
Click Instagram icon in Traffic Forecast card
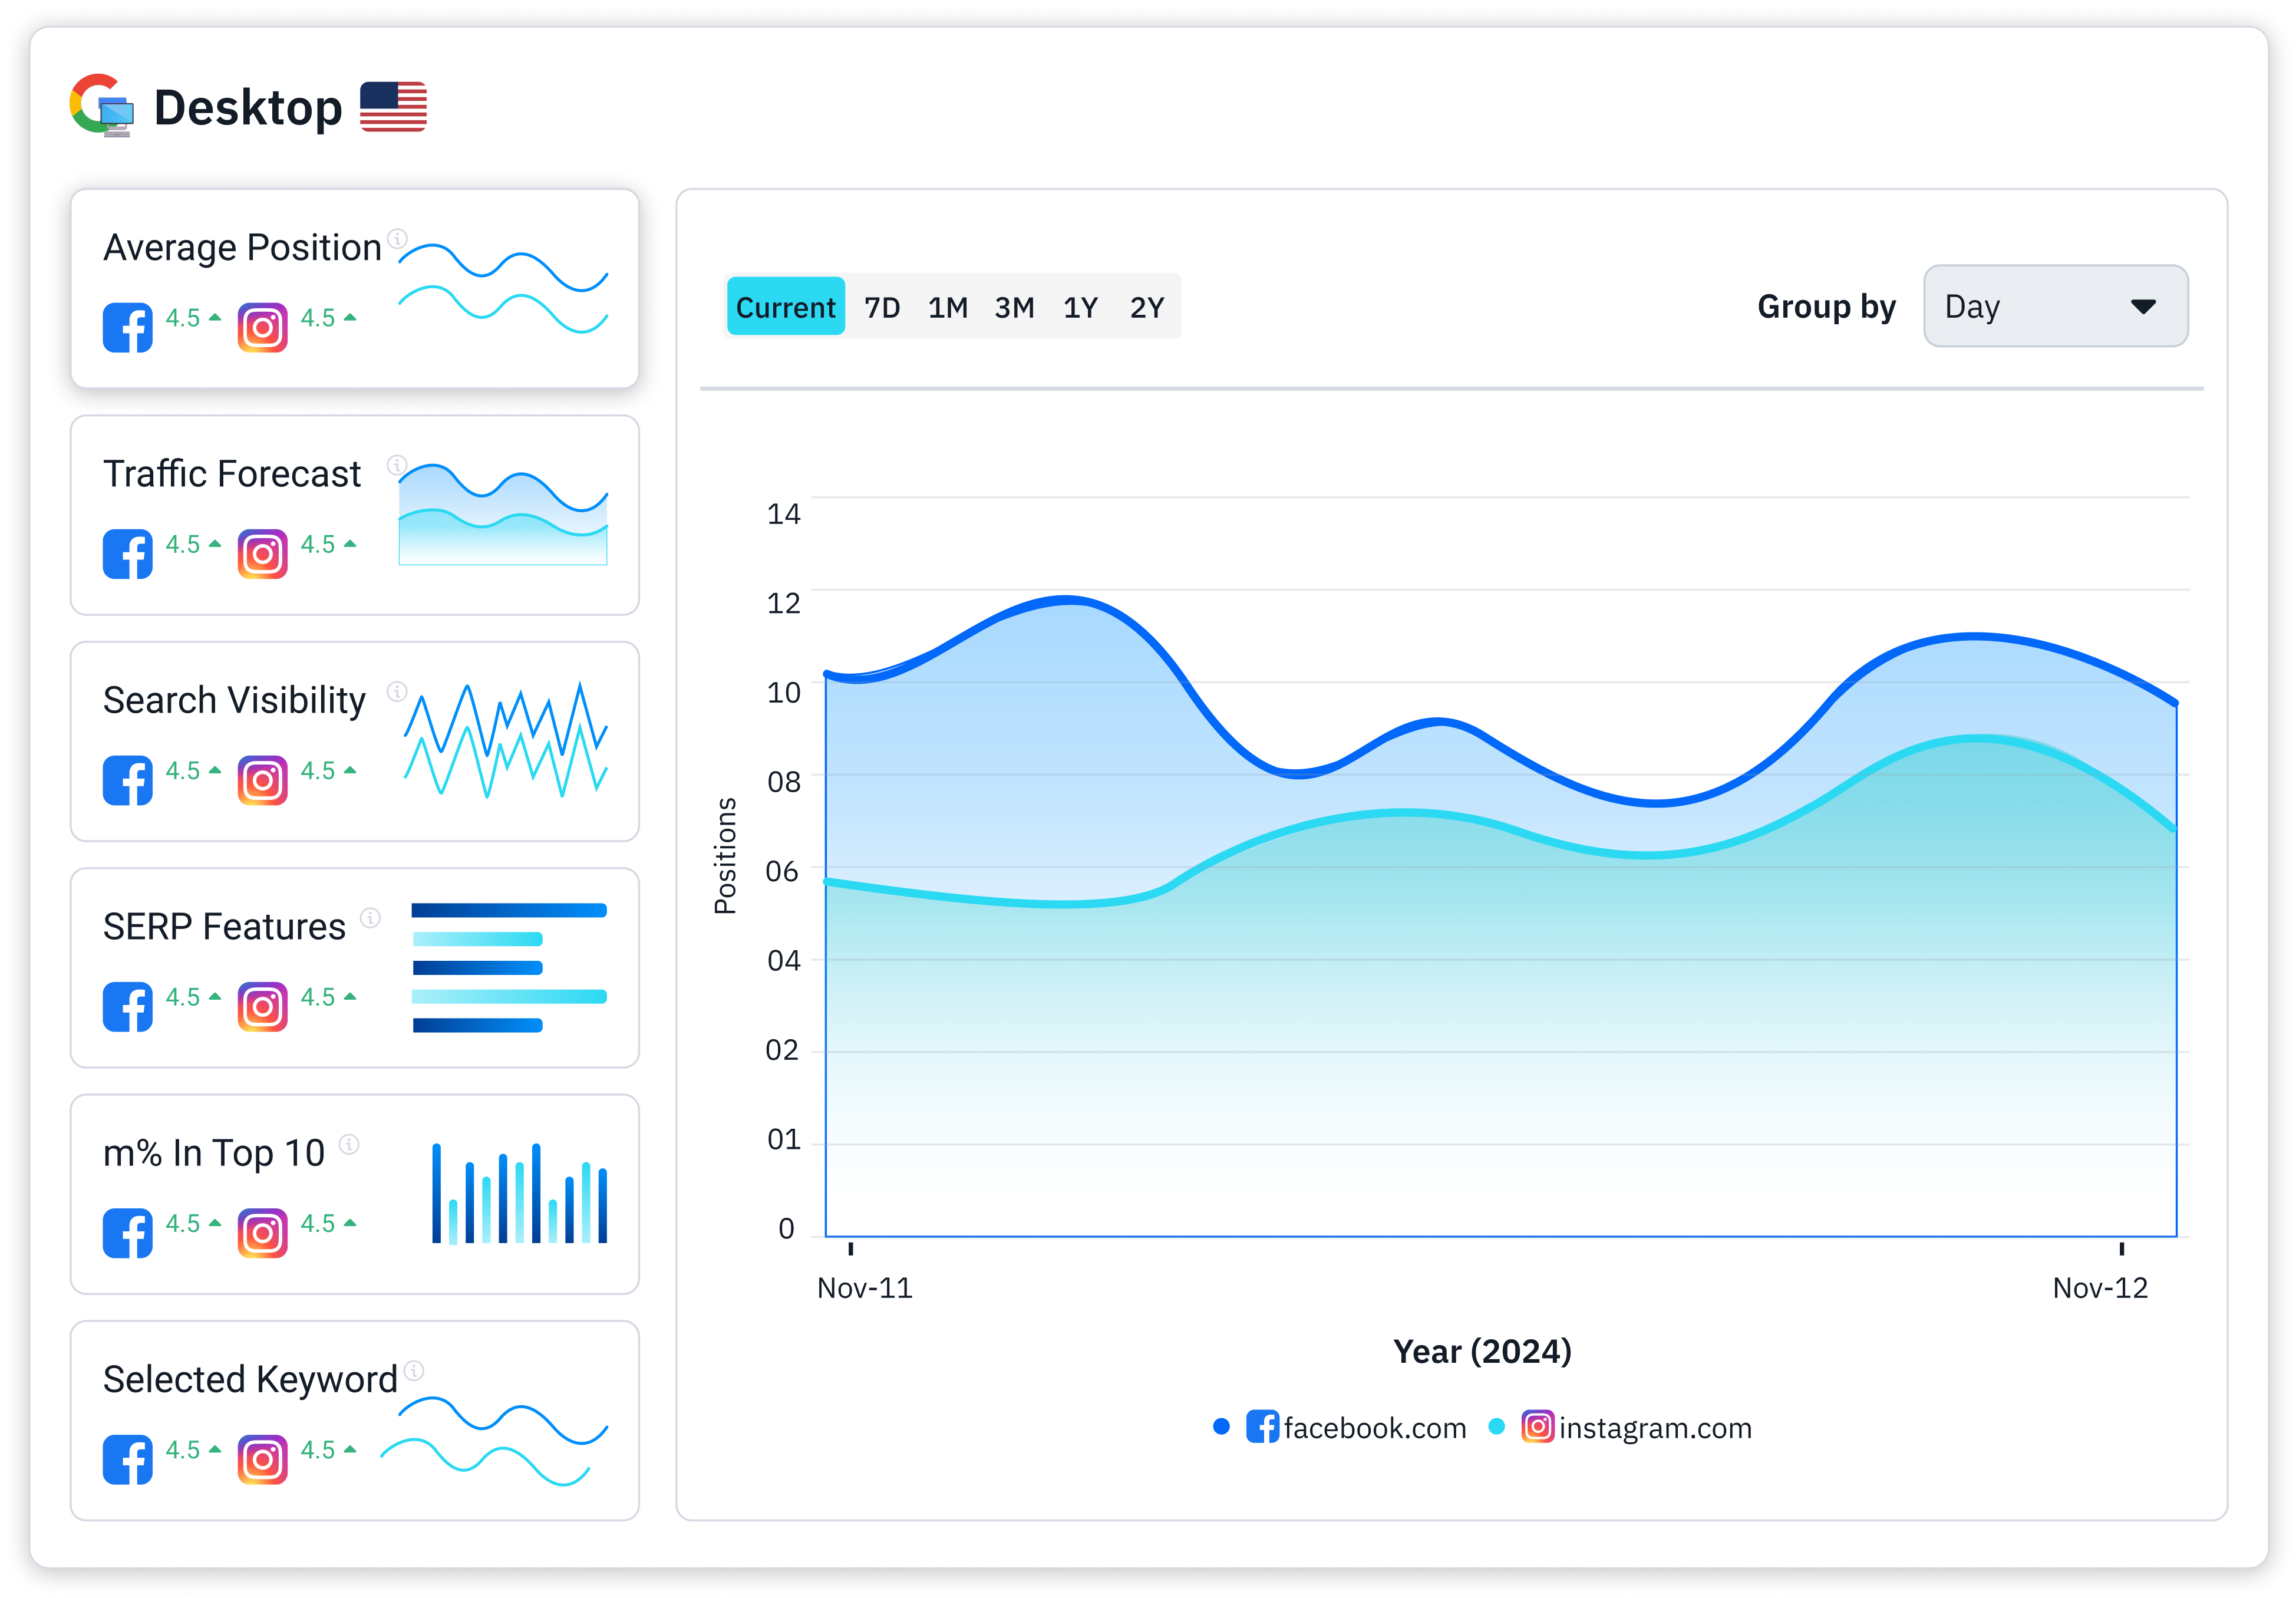coord(262,554)
